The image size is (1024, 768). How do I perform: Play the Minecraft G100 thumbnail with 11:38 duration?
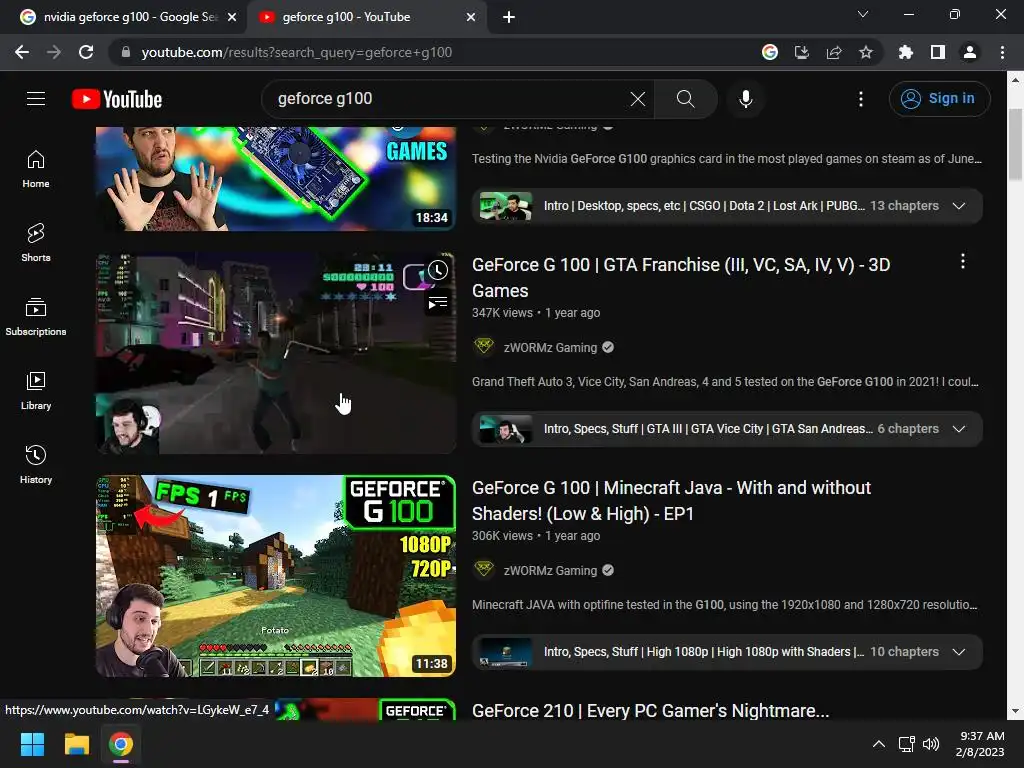click(276, 576)
